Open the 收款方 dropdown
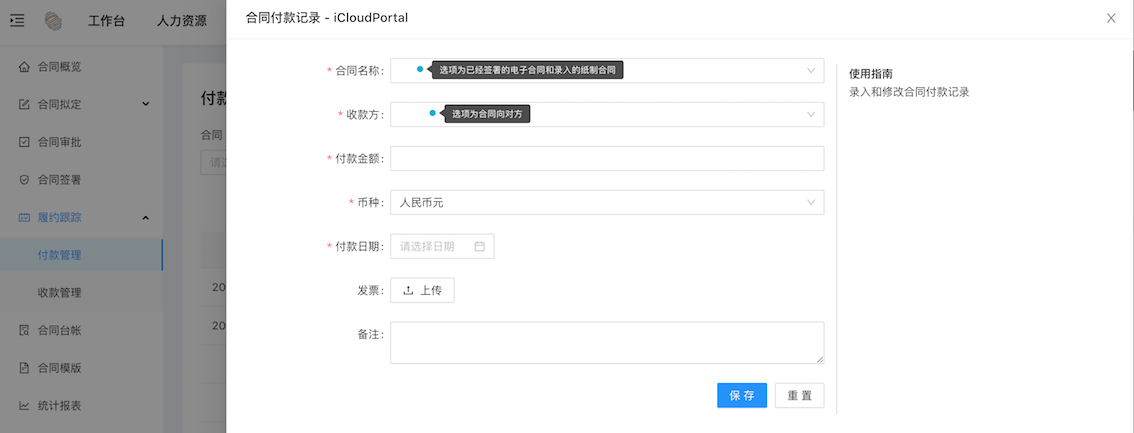The width and height of the screenshot is (1134, 433). [x=607, y=115]
